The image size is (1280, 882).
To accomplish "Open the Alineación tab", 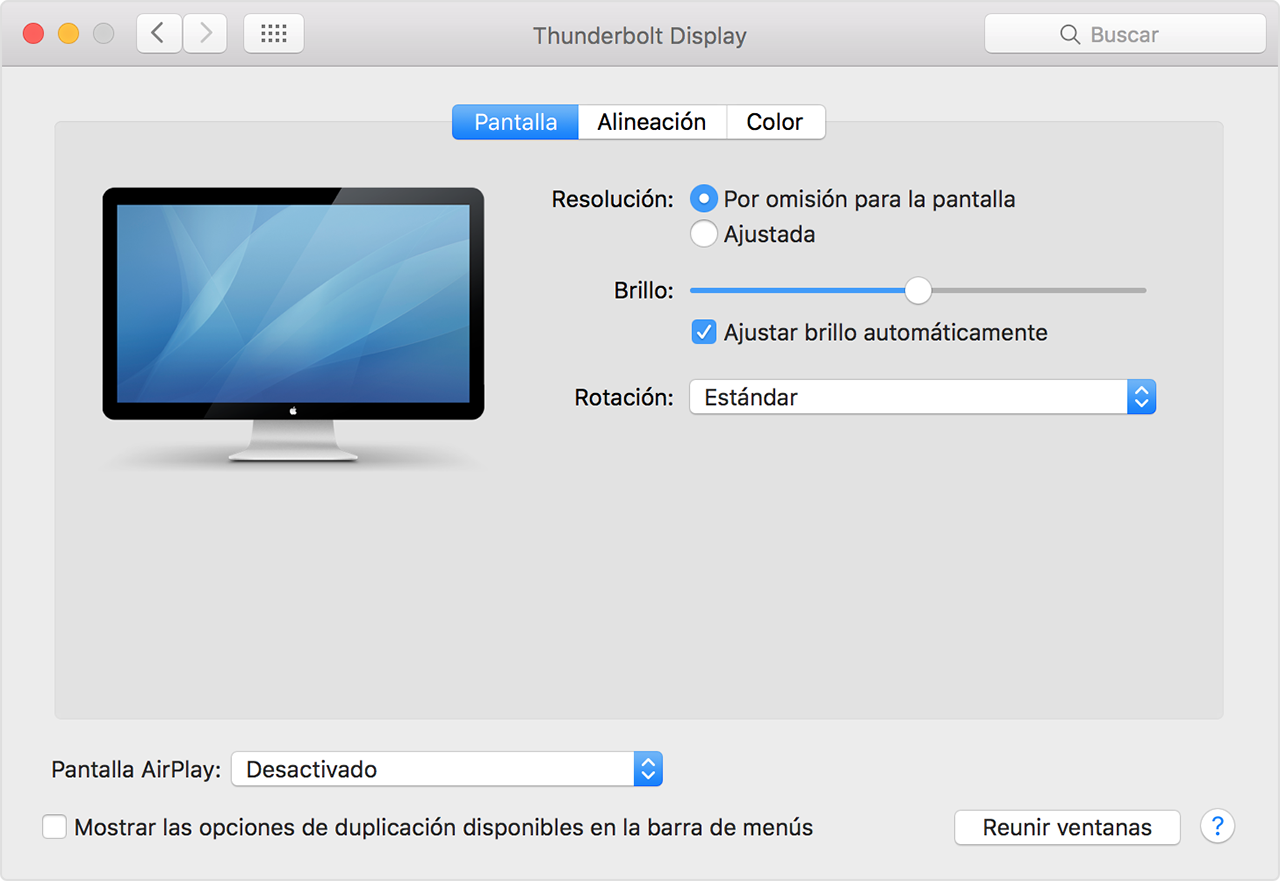I will coord(651,122).
